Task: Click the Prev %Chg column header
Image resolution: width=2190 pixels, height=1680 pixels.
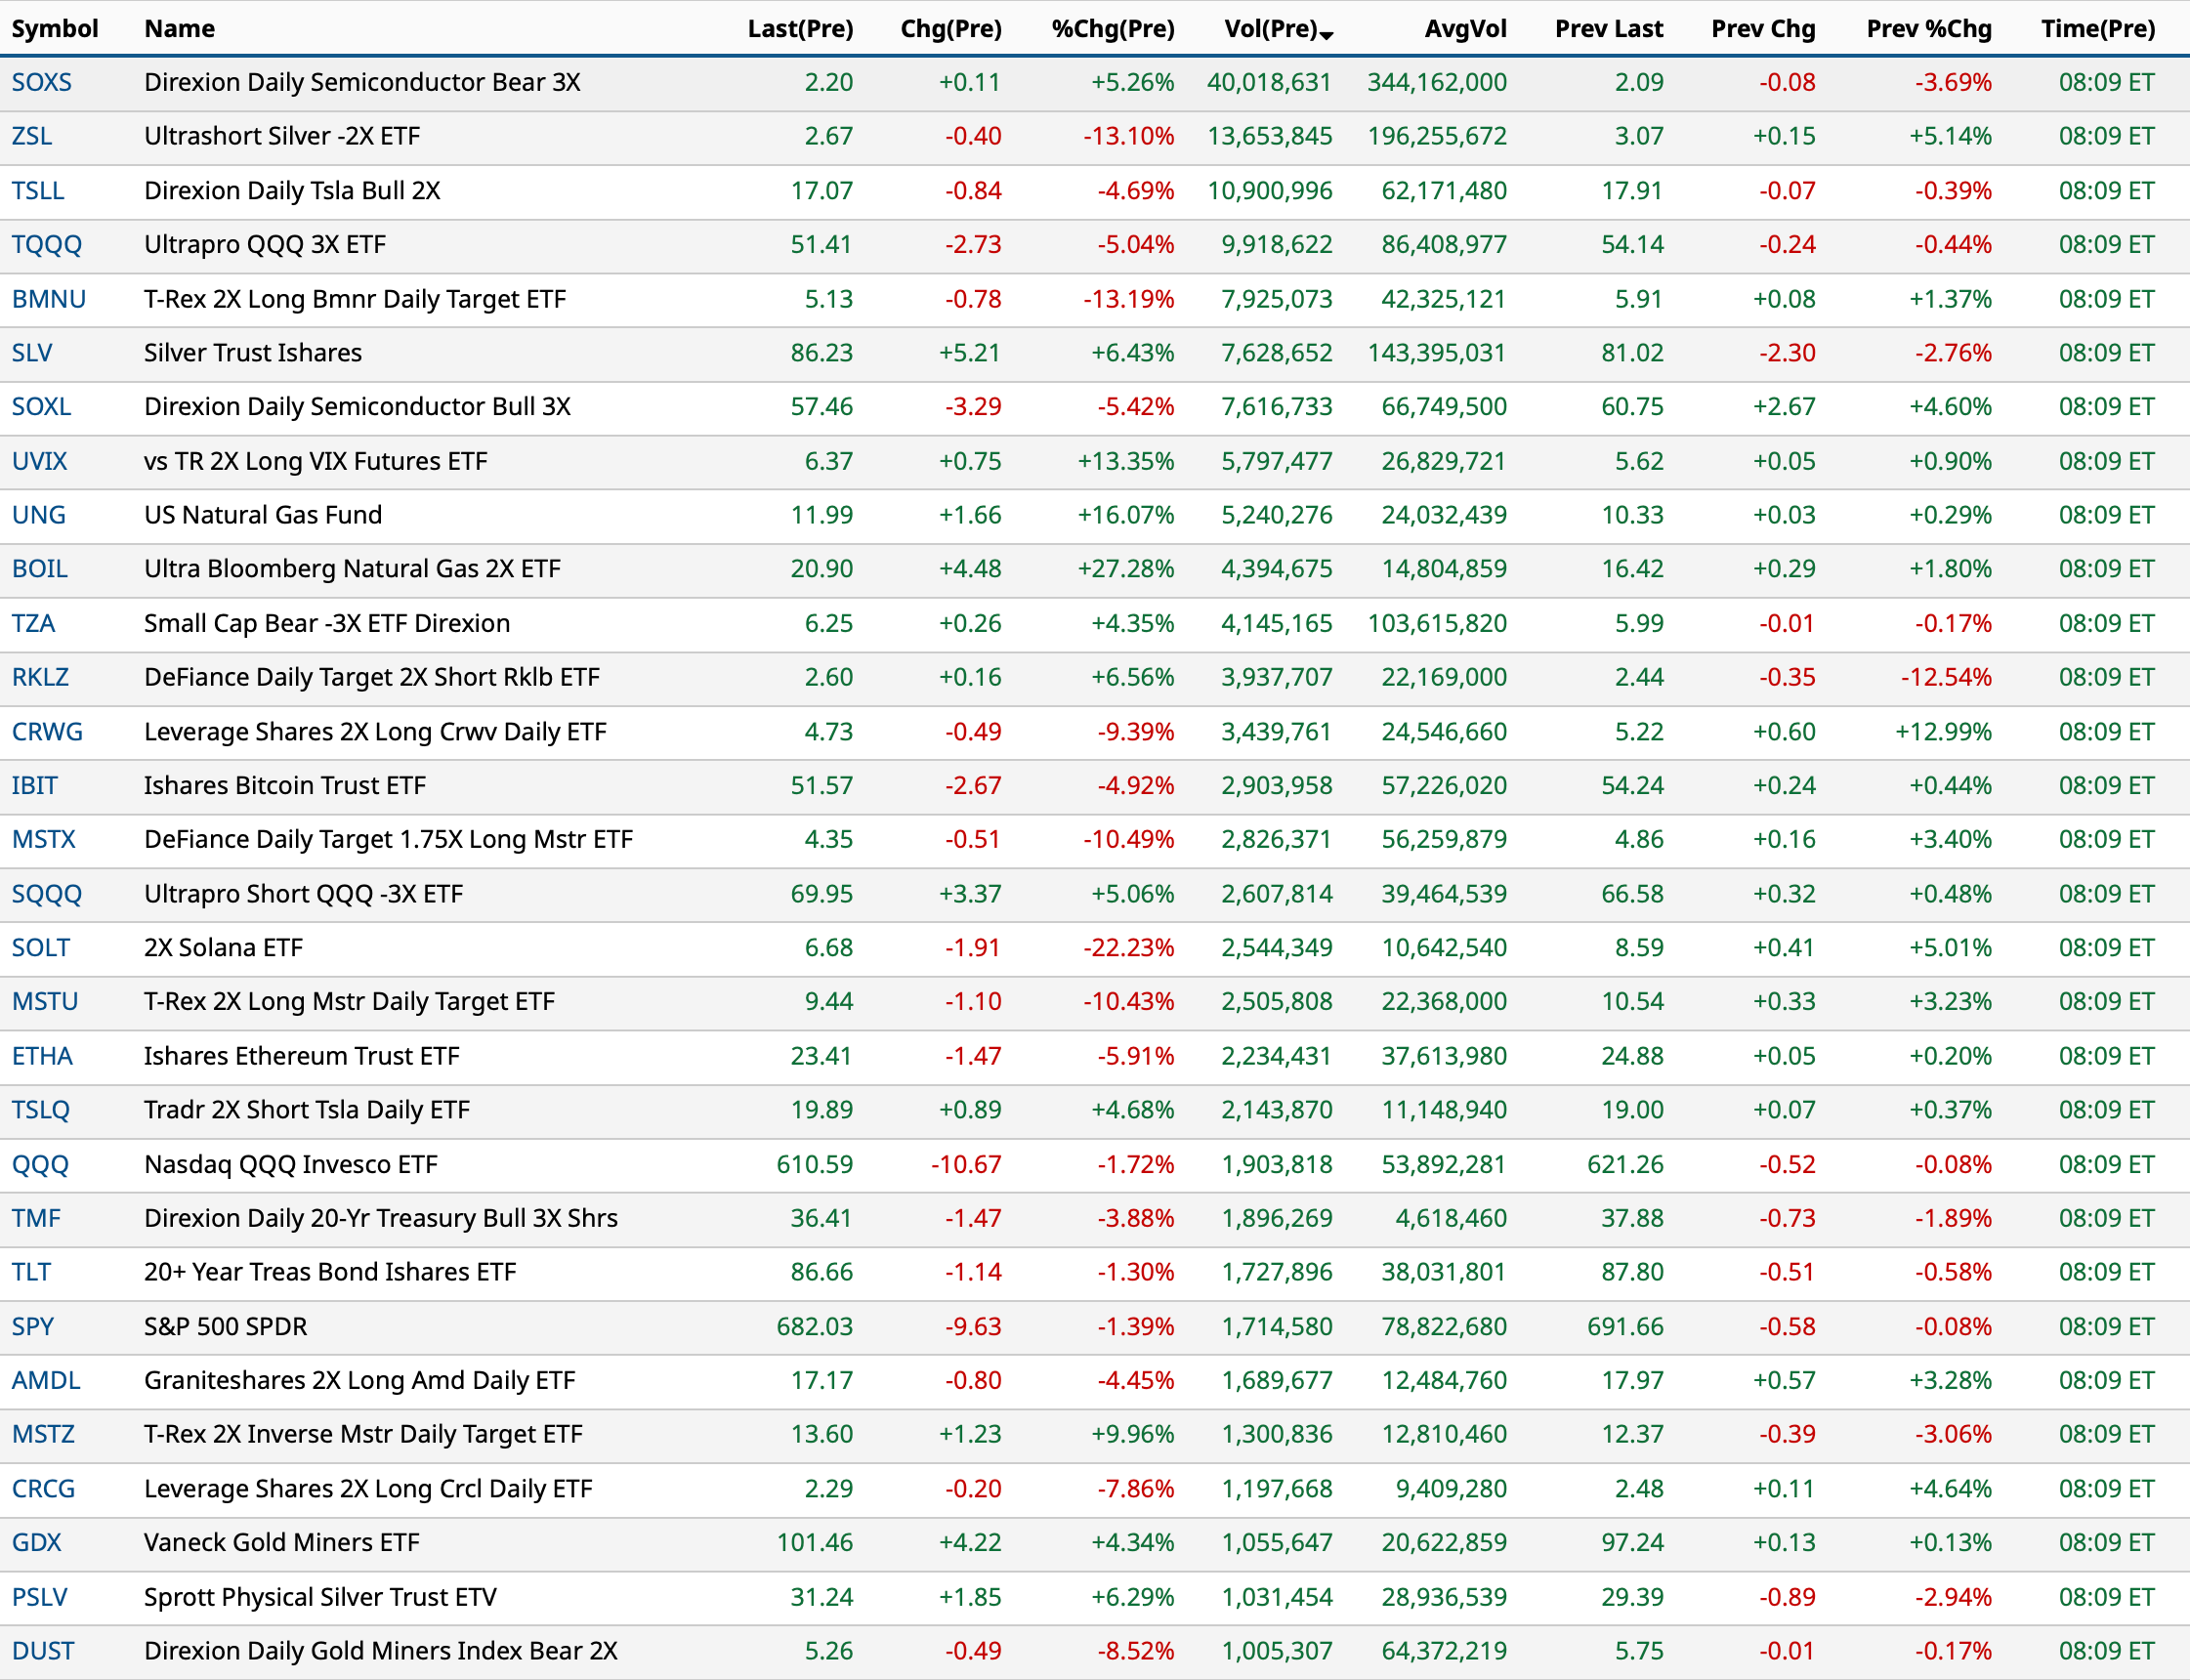Action: coord(1928,28)
